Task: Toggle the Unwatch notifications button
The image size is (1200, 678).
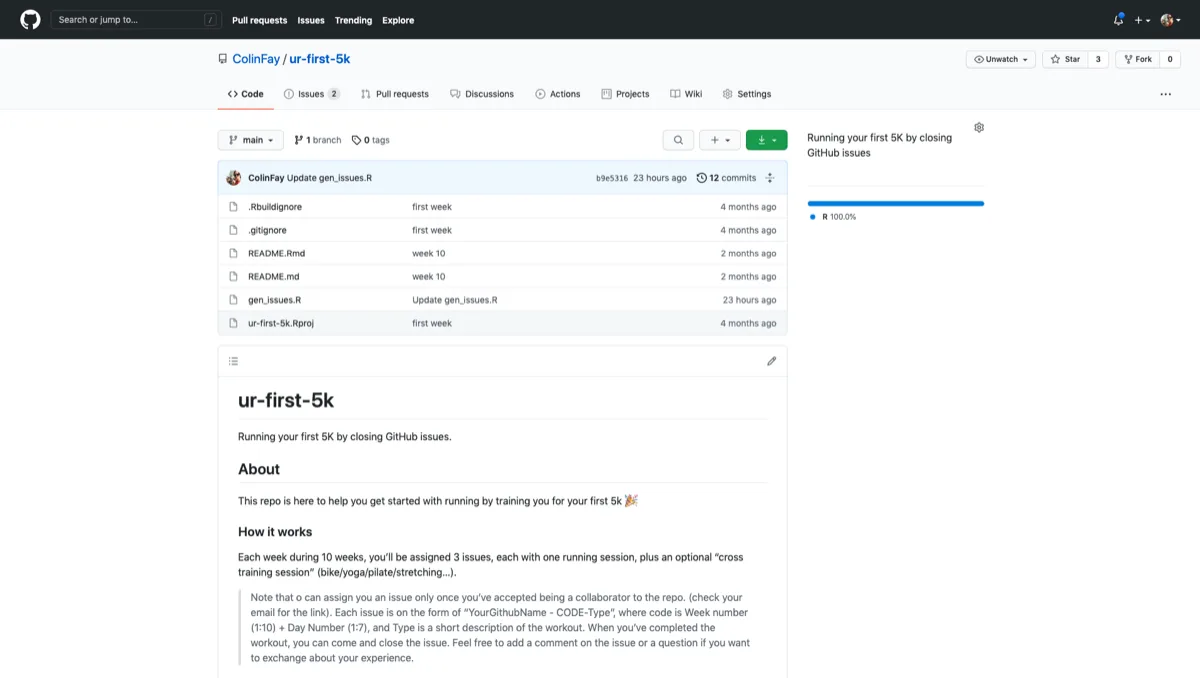Action: [x=1001, y=59]
